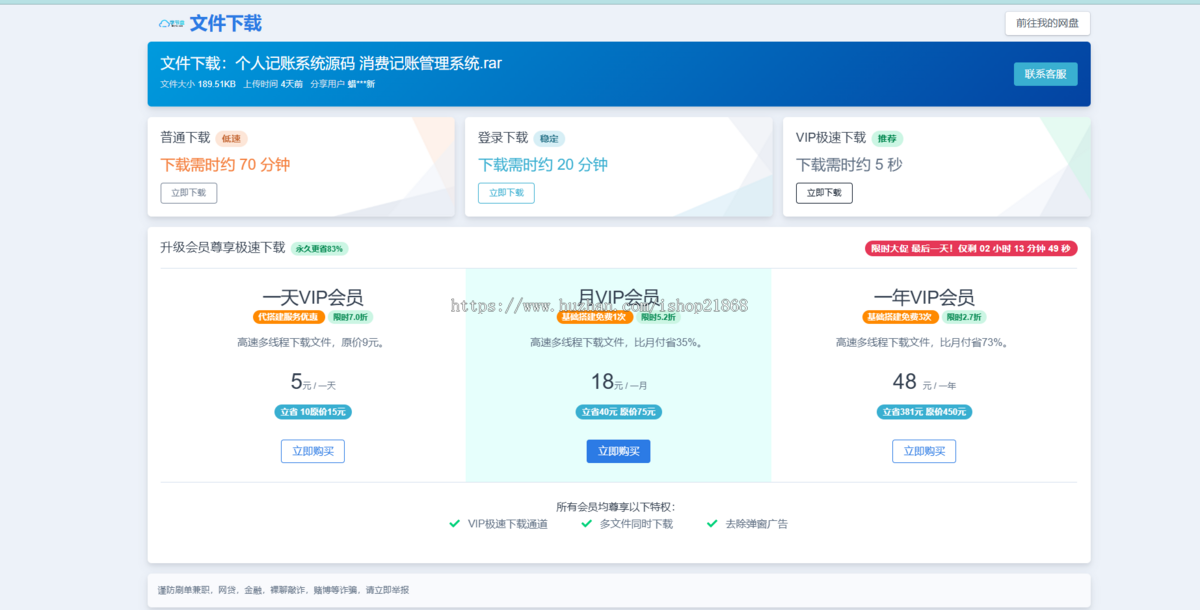1200x610 pixels.
Task: Buy 一天VIP会员 with 立即购买
Action: coord(313,451)
